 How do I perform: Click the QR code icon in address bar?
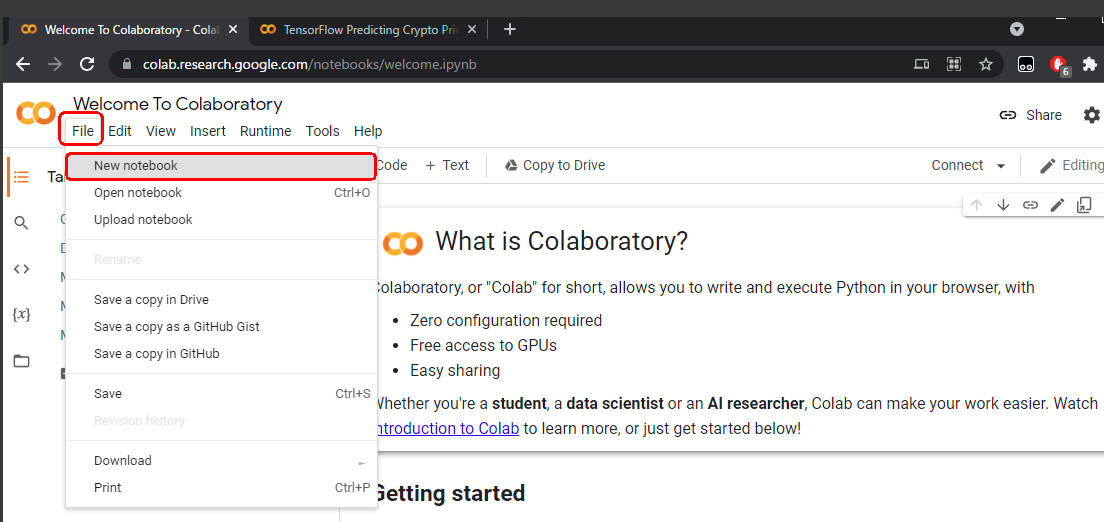(954, 64)
